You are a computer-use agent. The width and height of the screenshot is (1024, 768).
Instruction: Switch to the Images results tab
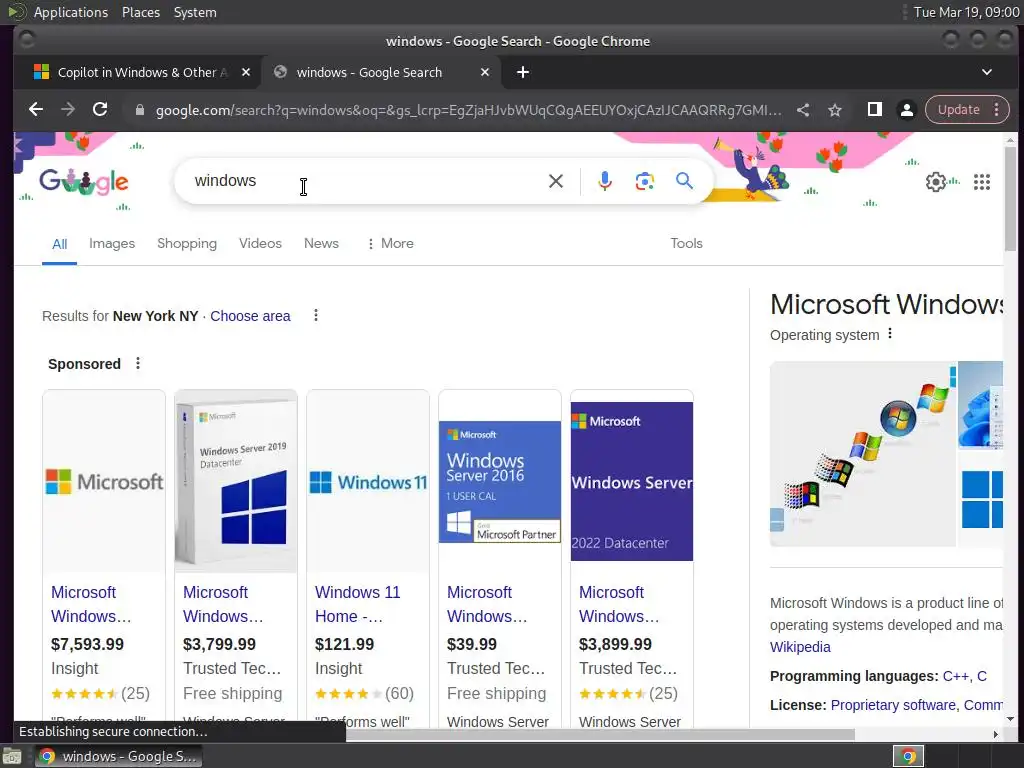click(x=112, y=243)
